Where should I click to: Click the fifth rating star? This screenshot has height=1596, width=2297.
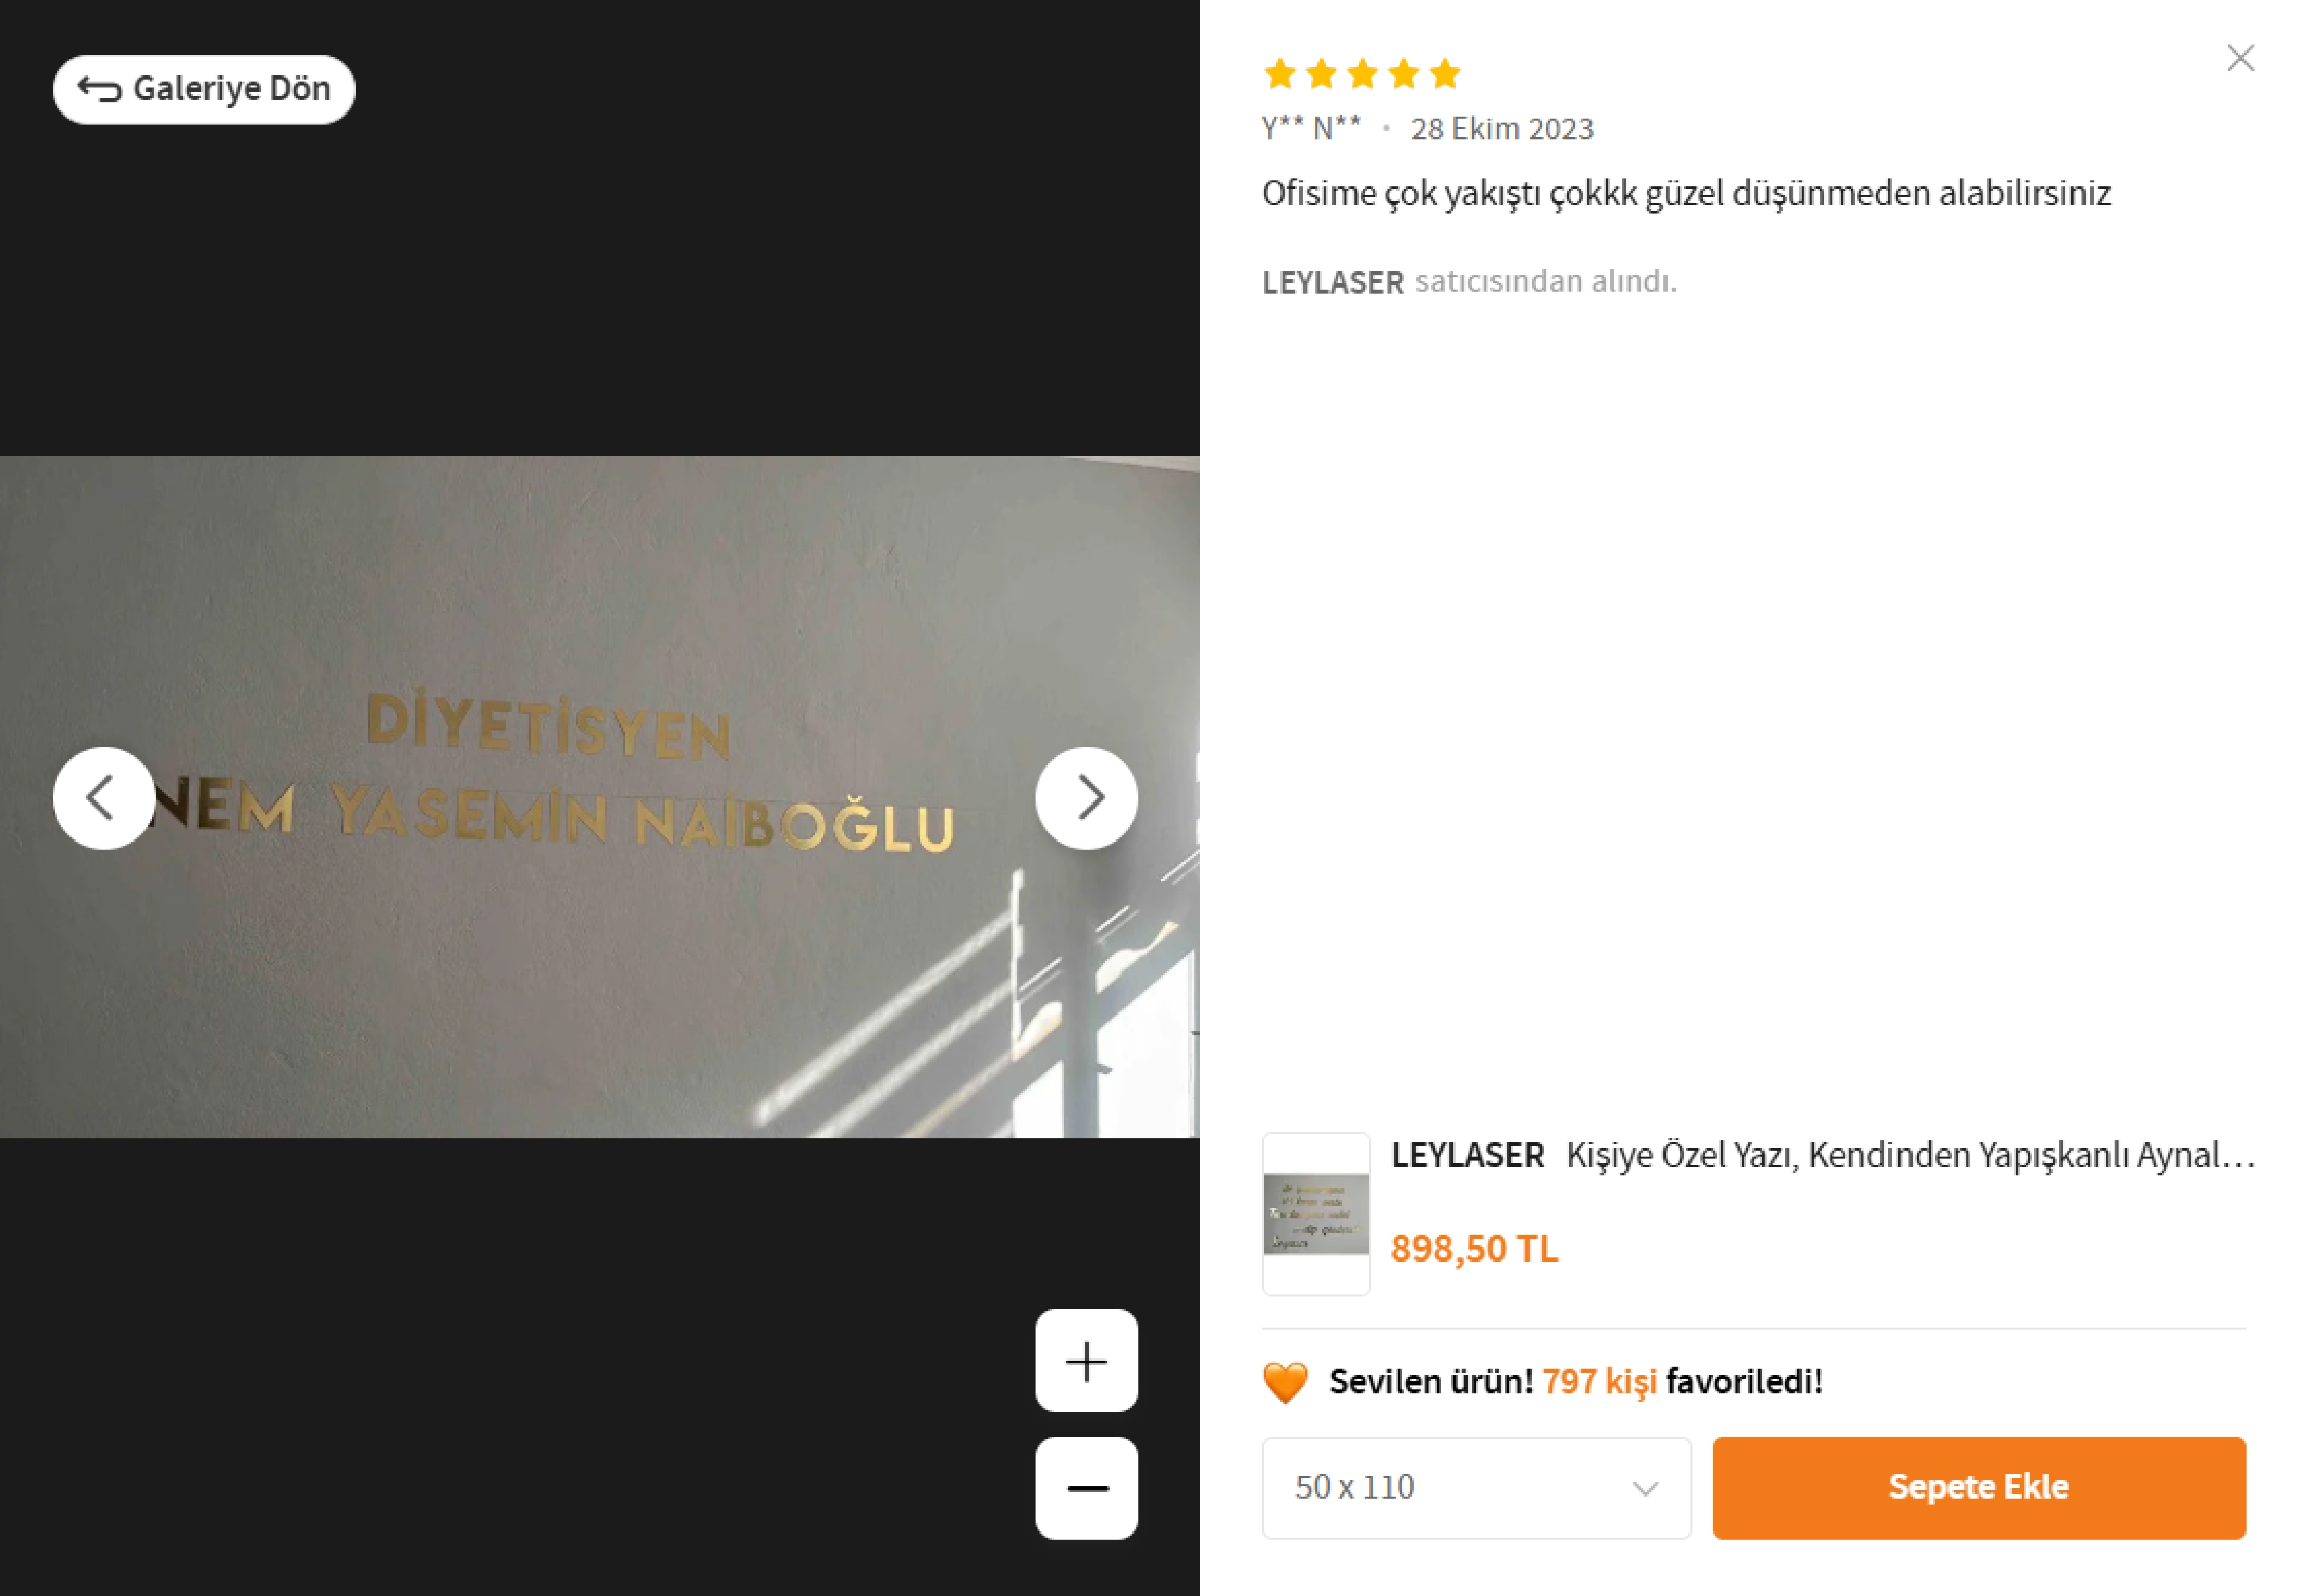[x=1445, y=73]
